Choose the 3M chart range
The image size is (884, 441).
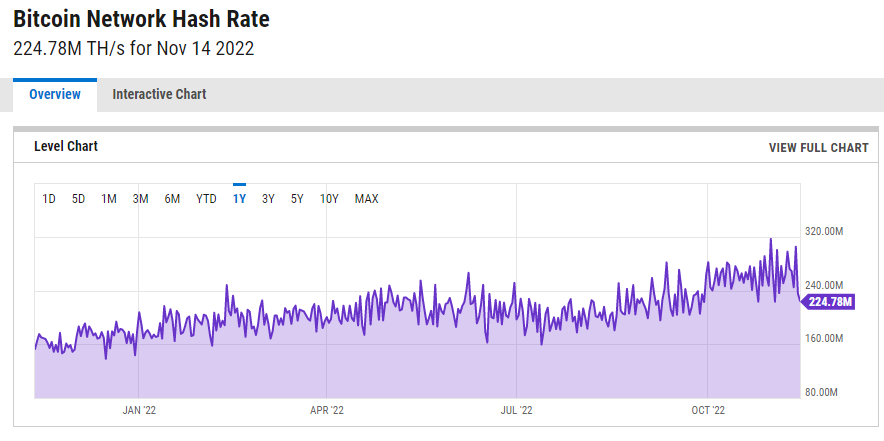140,199
